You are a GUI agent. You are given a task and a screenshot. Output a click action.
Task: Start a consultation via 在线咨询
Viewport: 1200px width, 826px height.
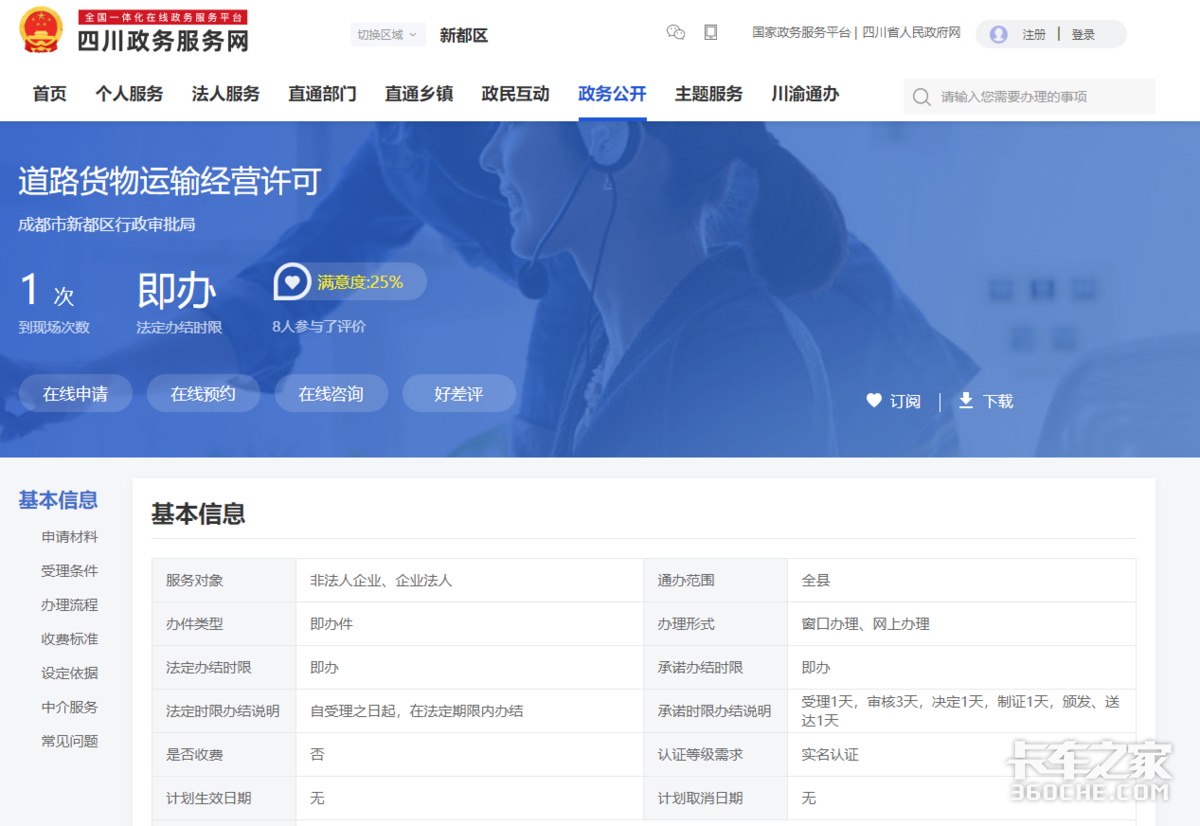pyautogui.click(x=331, y=393)
